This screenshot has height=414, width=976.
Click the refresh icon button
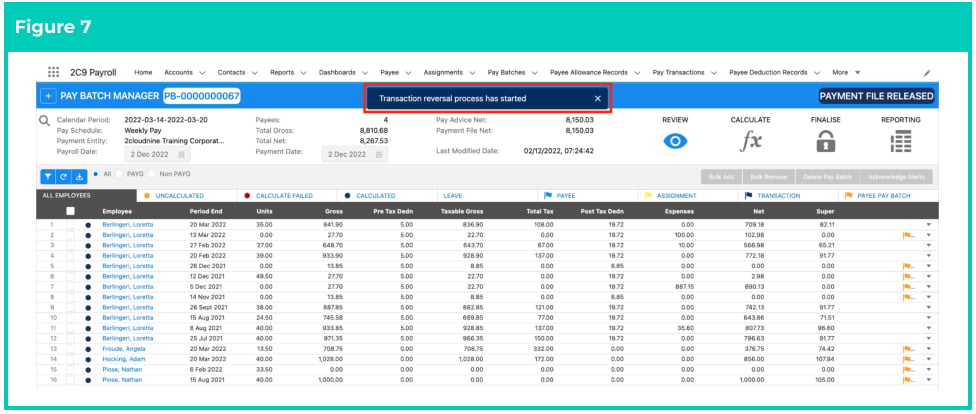[x=63, y=177]
